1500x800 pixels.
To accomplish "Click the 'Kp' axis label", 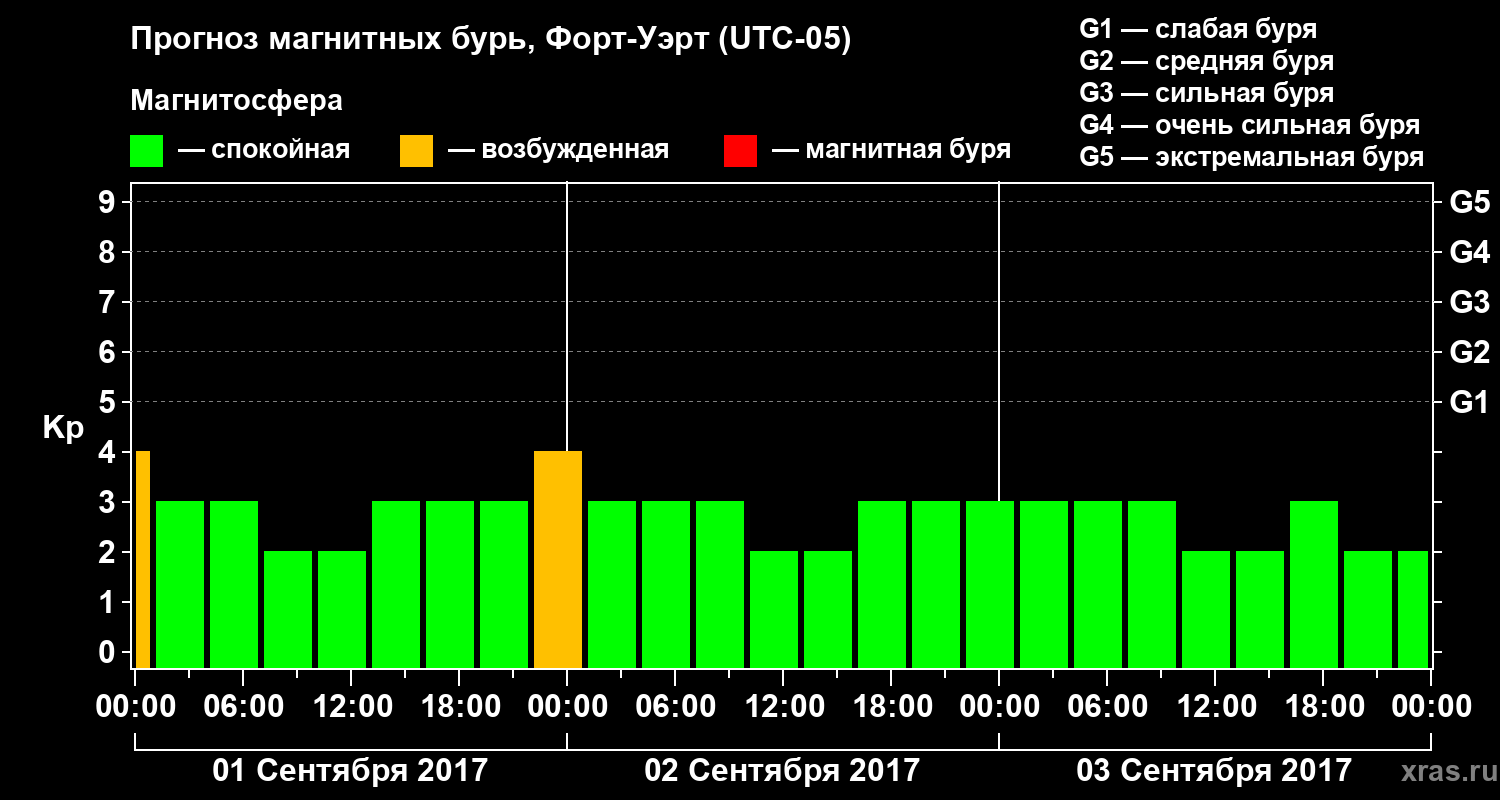I will tap(63, 428).
